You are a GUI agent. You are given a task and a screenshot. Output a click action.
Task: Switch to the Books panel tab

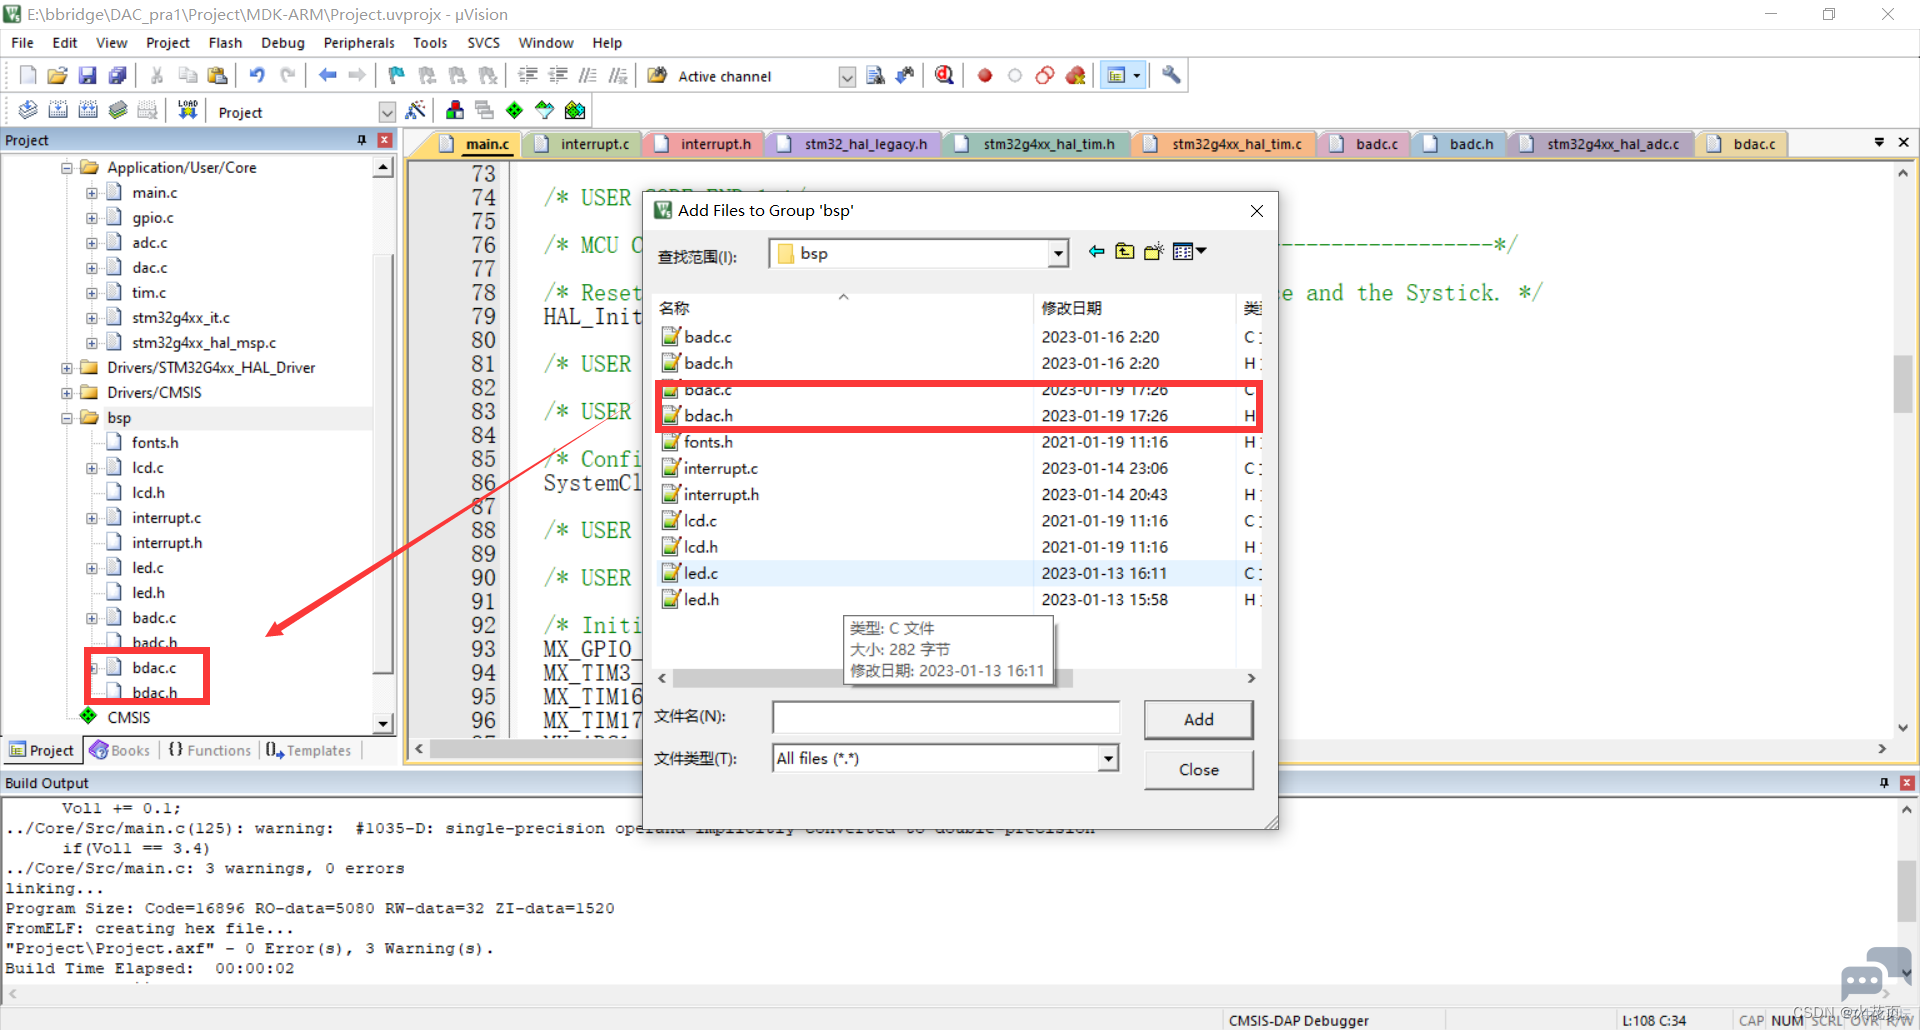[120, 750]
